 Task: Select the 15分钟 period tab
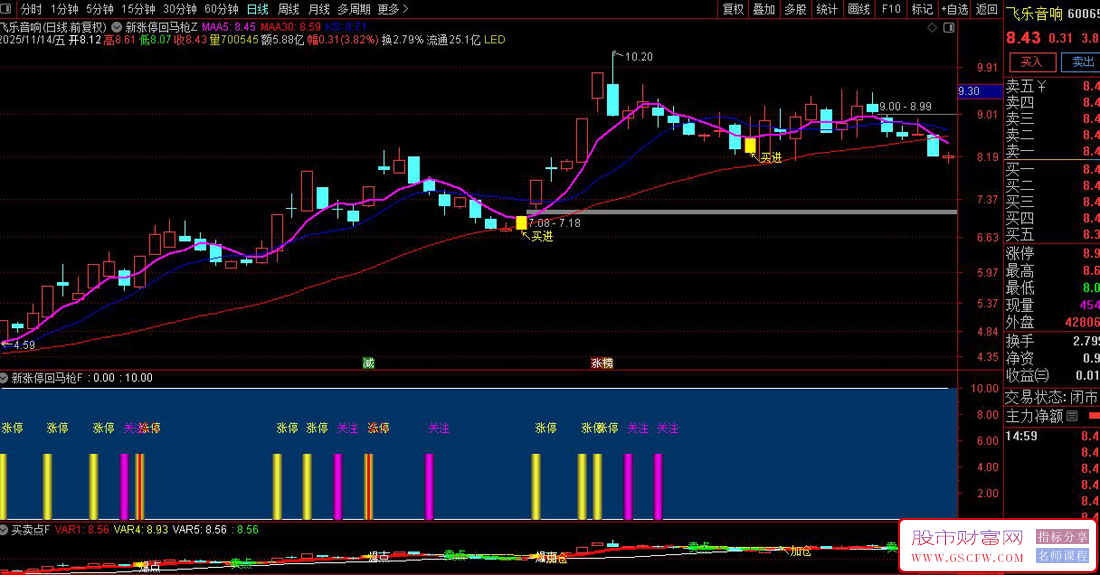(138, 9)
